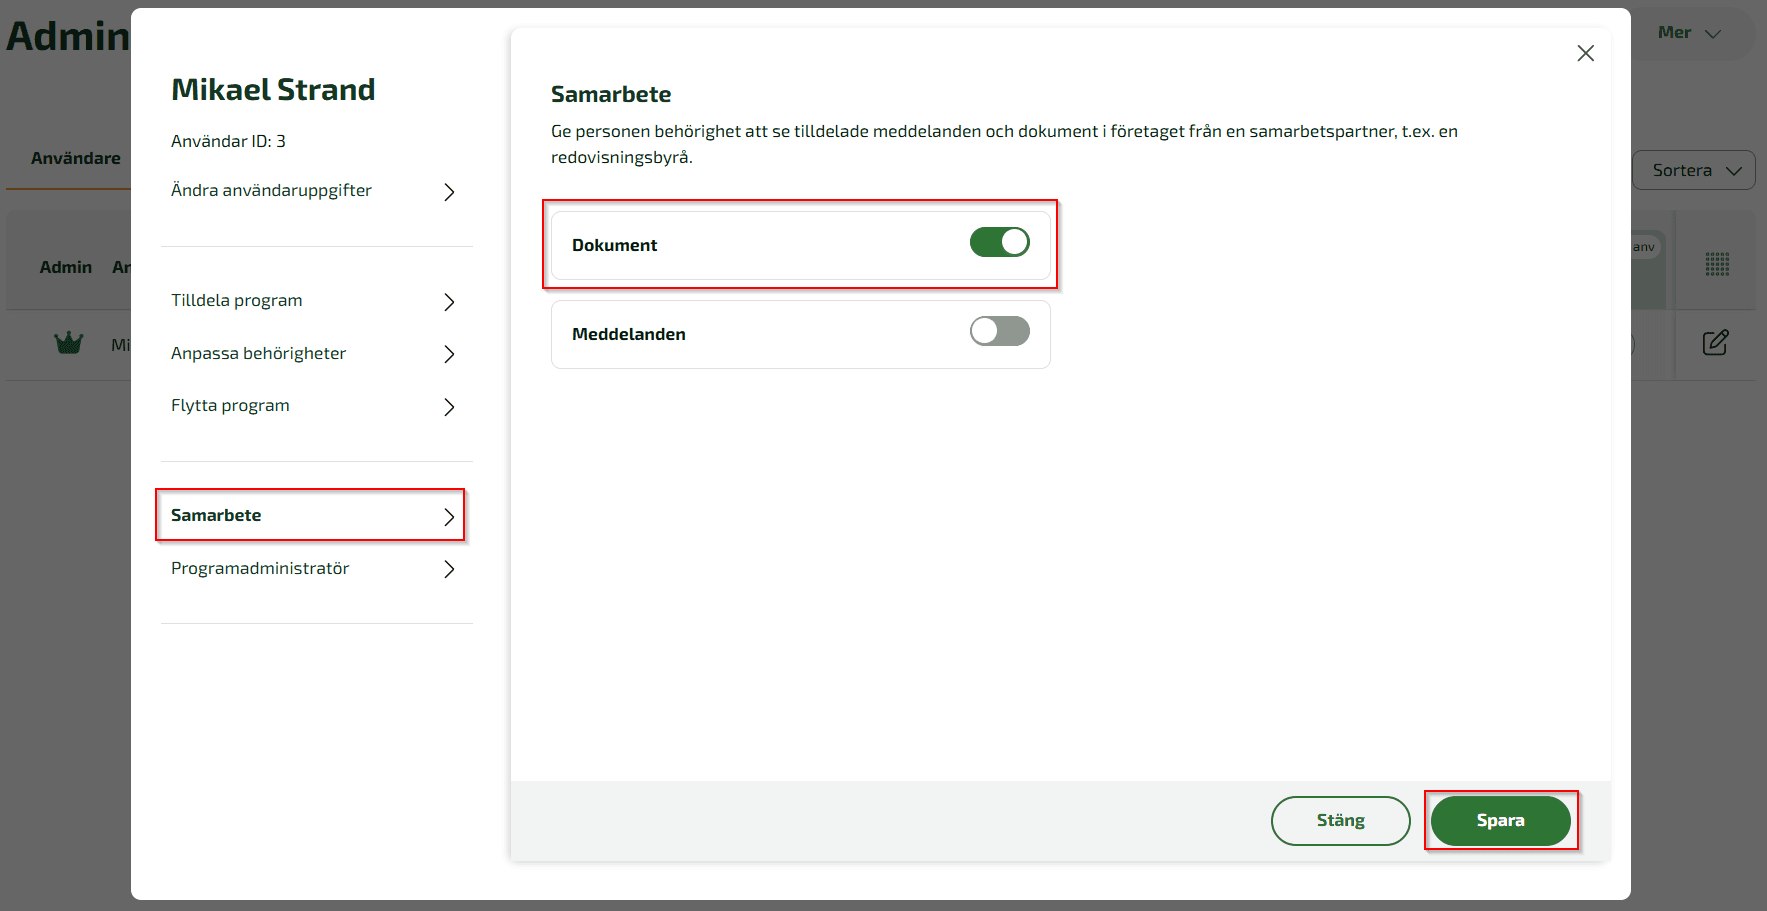Enable the Meddelanden toggle
The image size is (1767, 911).
[998, 331]
